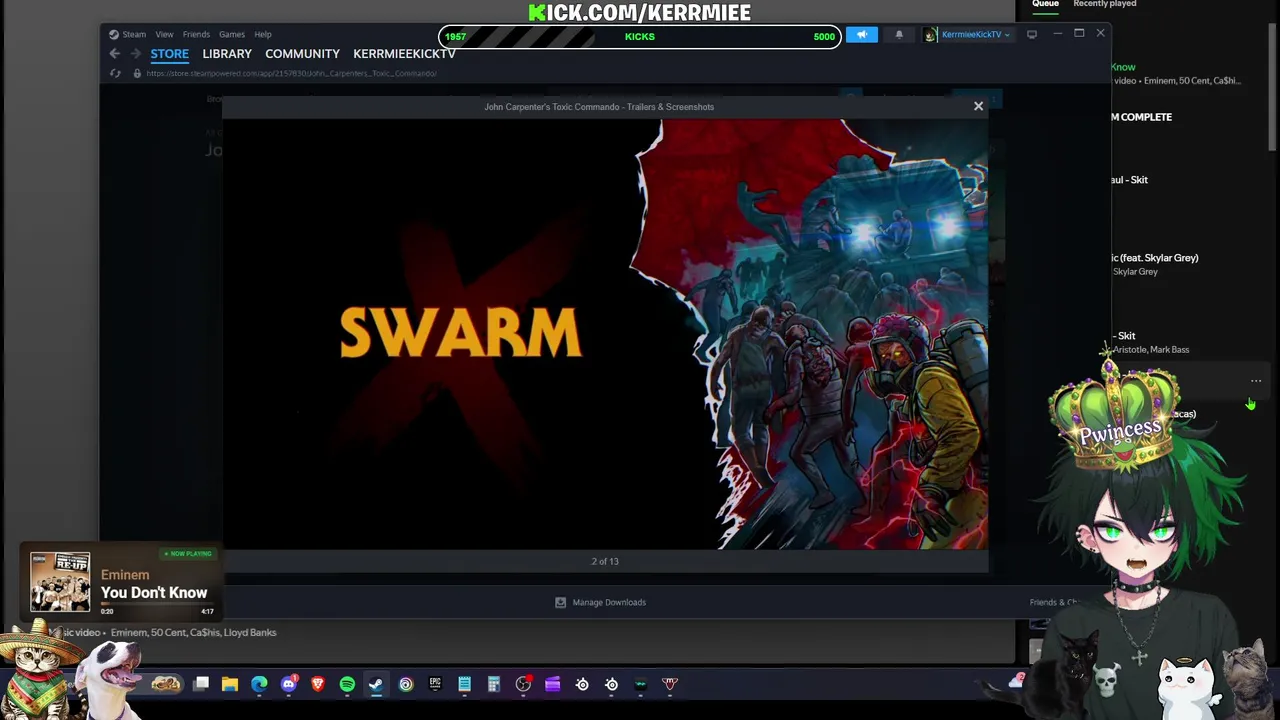Switch to the COMMUNITY tab
The image size is (1280, 720).
[x=302, y=54]
